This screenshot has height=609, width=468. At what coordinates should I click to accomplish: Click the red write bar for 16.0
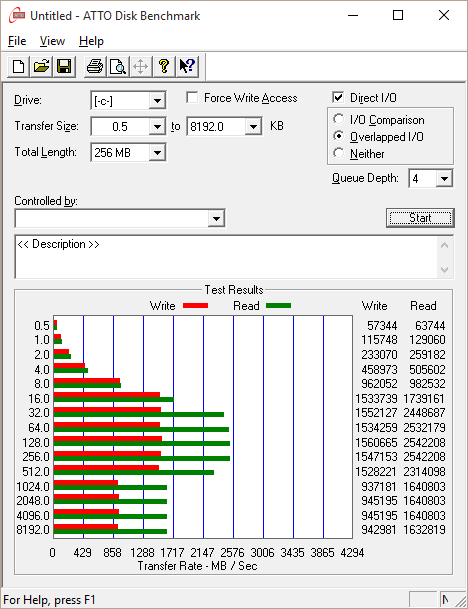click(107, 395)
